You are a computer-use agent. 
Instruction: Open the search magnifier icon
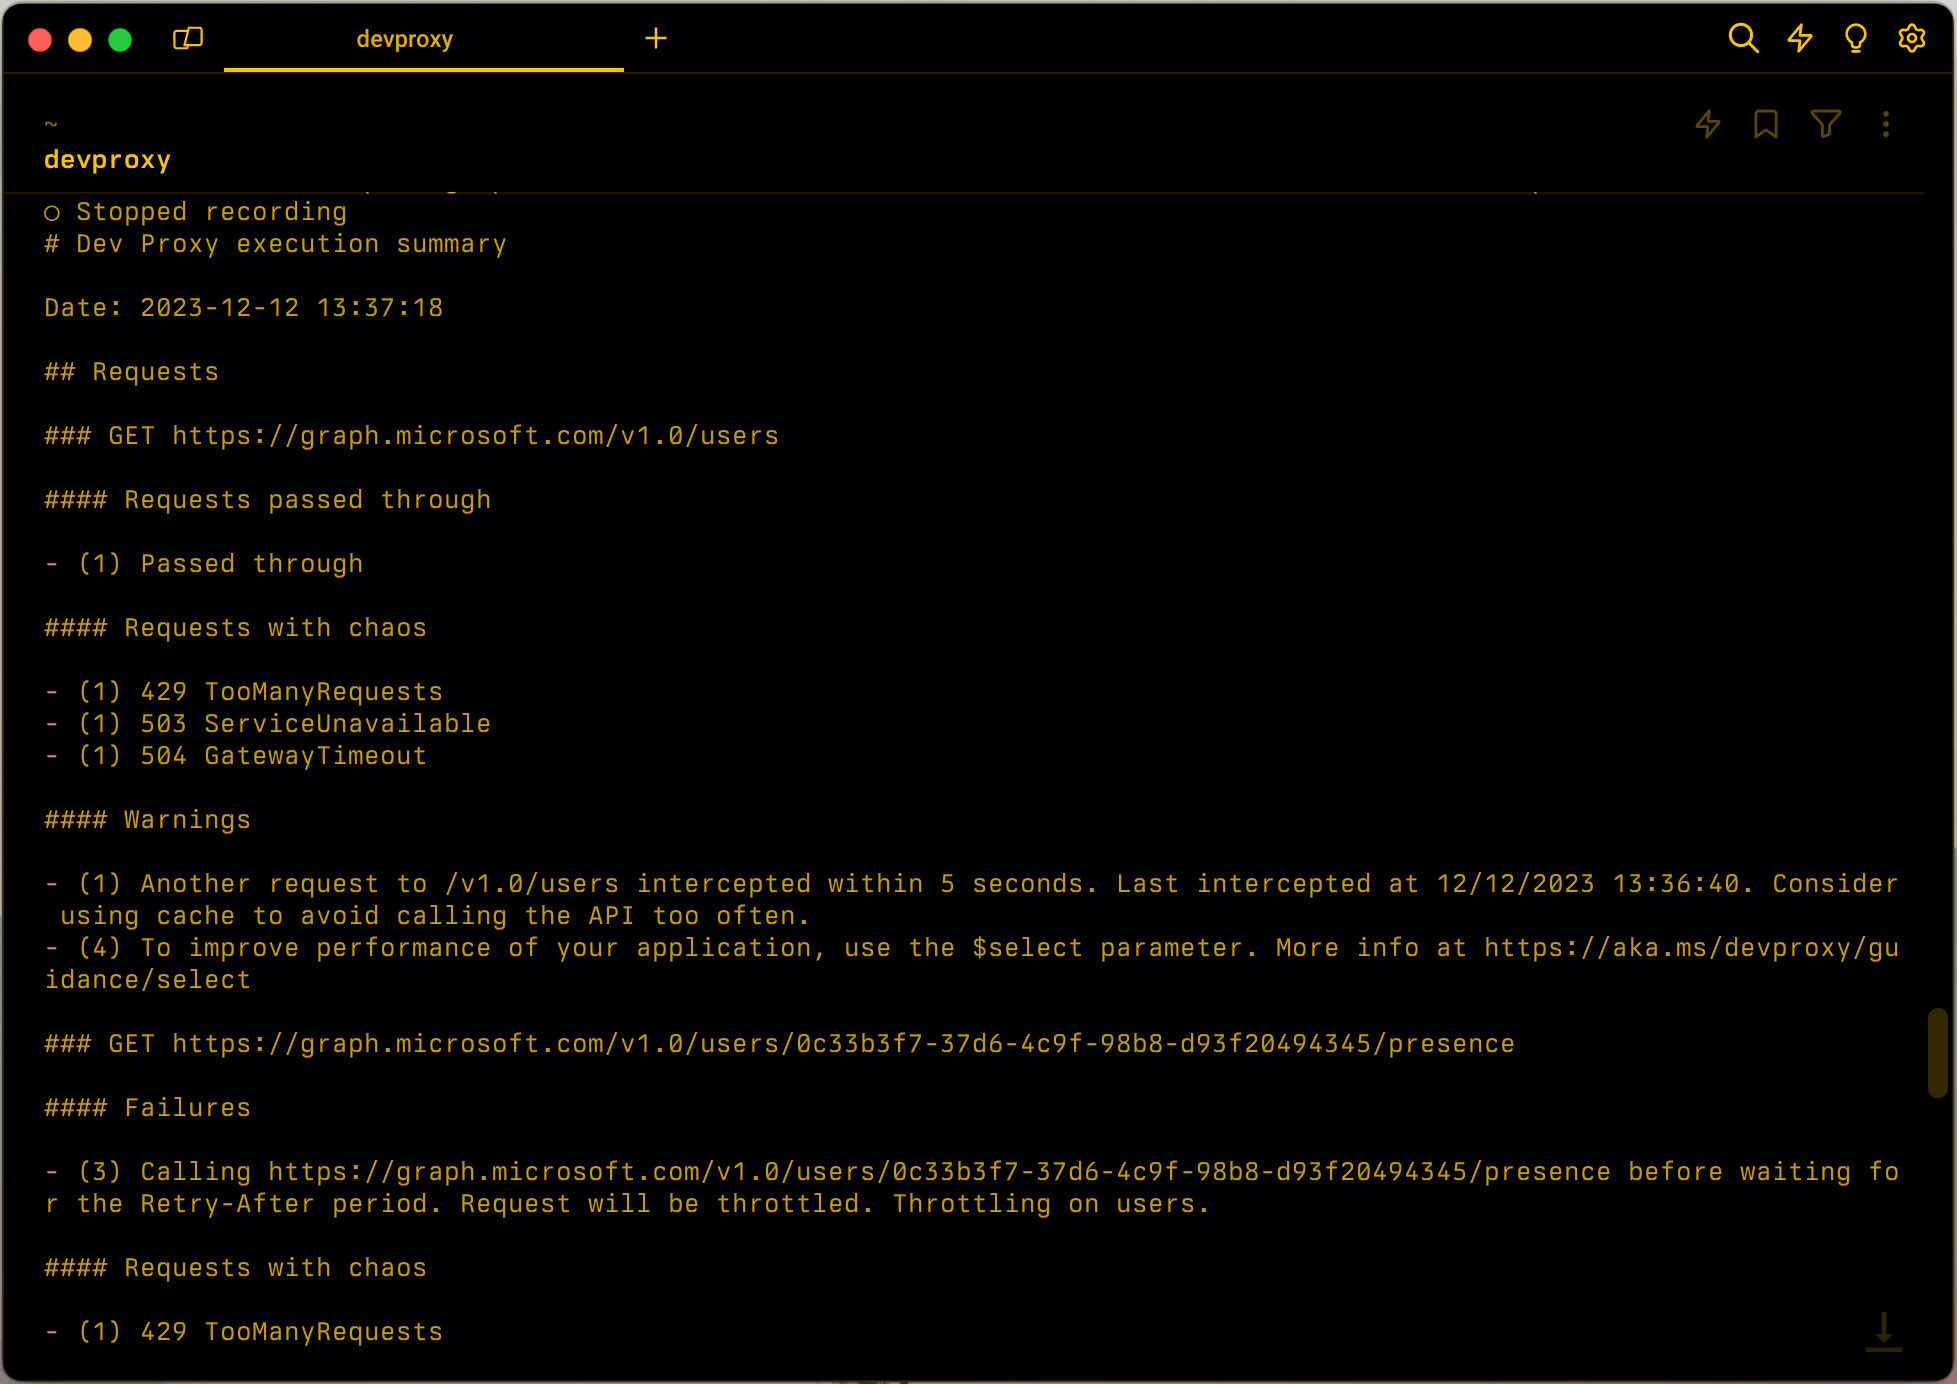pyautogui.click(x=1743, y=39)
